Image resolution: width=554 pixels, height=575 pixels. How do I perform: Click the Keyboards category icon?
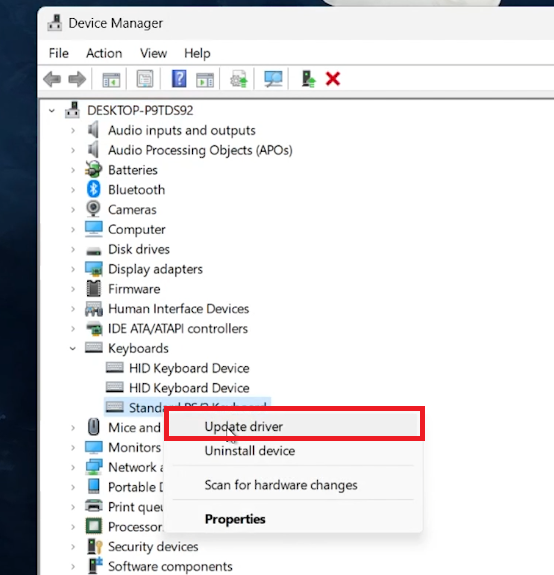[94, 348]
